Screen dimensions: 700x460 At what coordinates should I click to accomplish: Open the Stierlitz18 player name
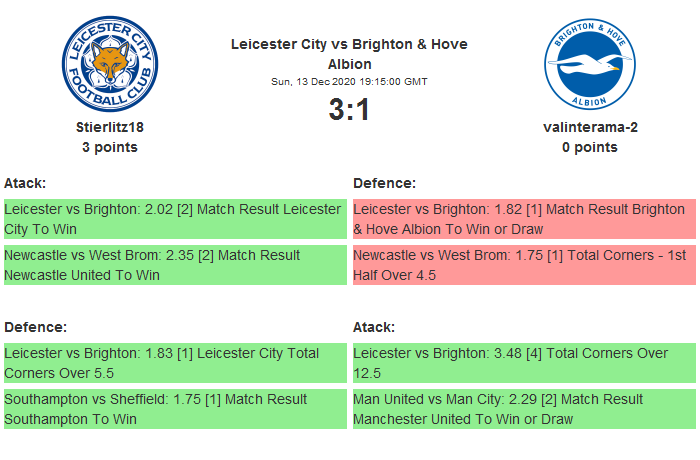point(110,127)
